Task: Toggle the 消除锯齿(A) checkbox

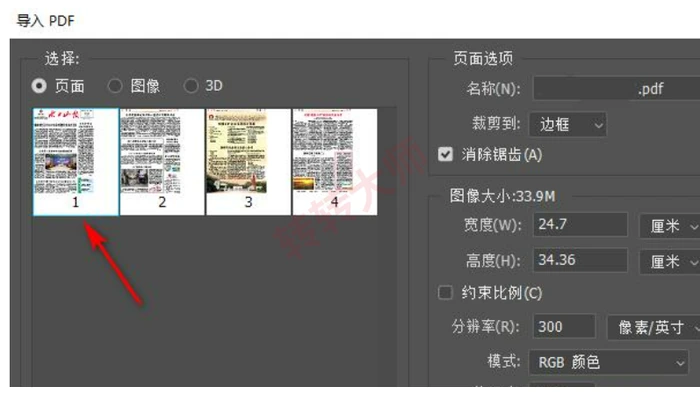Action: [x=445, y=154]
